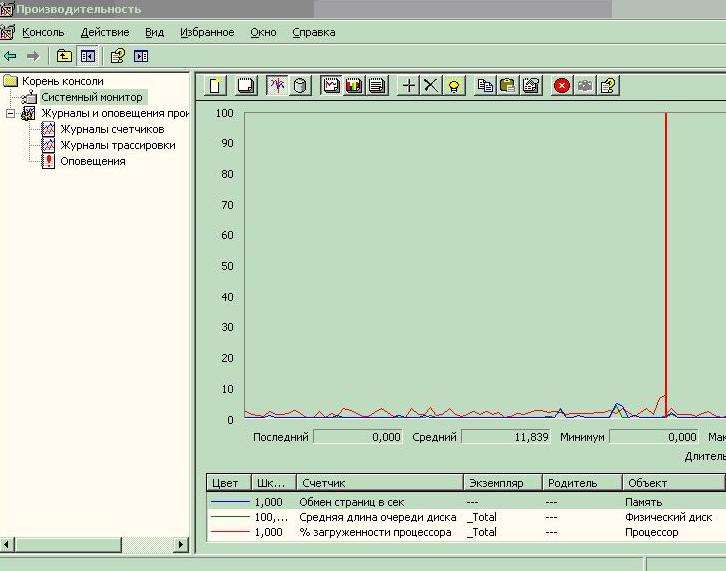Switch to graph view using the line chart icon
The height and width of the screenshot is (571, 726).
[x=331, y=86]
